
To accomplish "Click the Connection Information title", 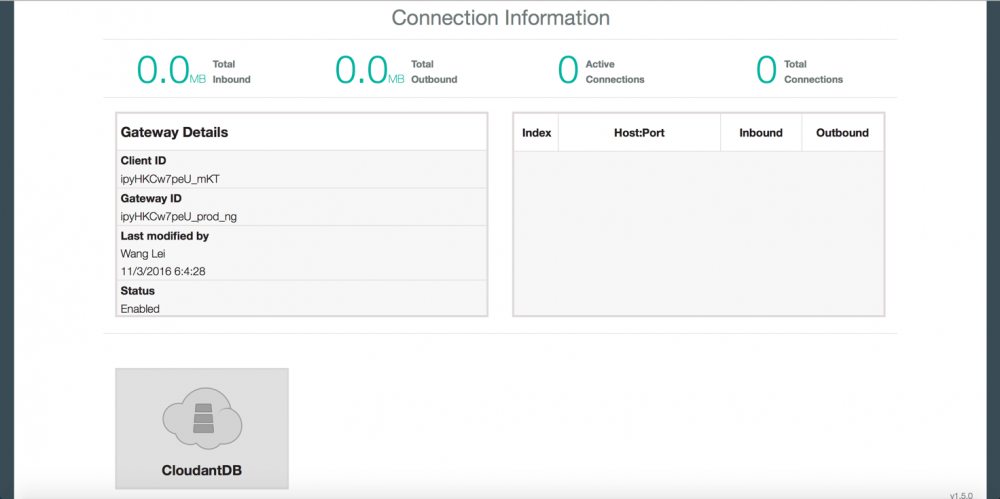I will 501,17.
